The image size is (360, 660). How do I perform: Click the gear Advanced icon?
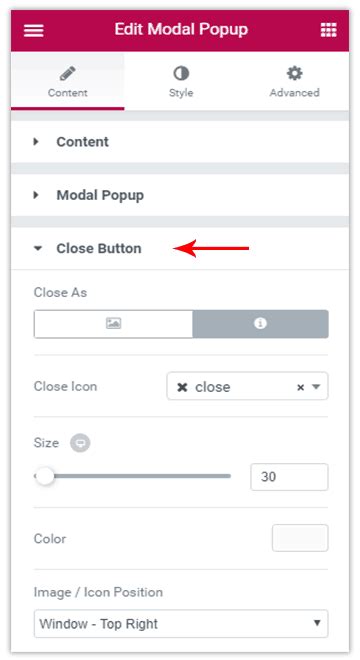294,73
